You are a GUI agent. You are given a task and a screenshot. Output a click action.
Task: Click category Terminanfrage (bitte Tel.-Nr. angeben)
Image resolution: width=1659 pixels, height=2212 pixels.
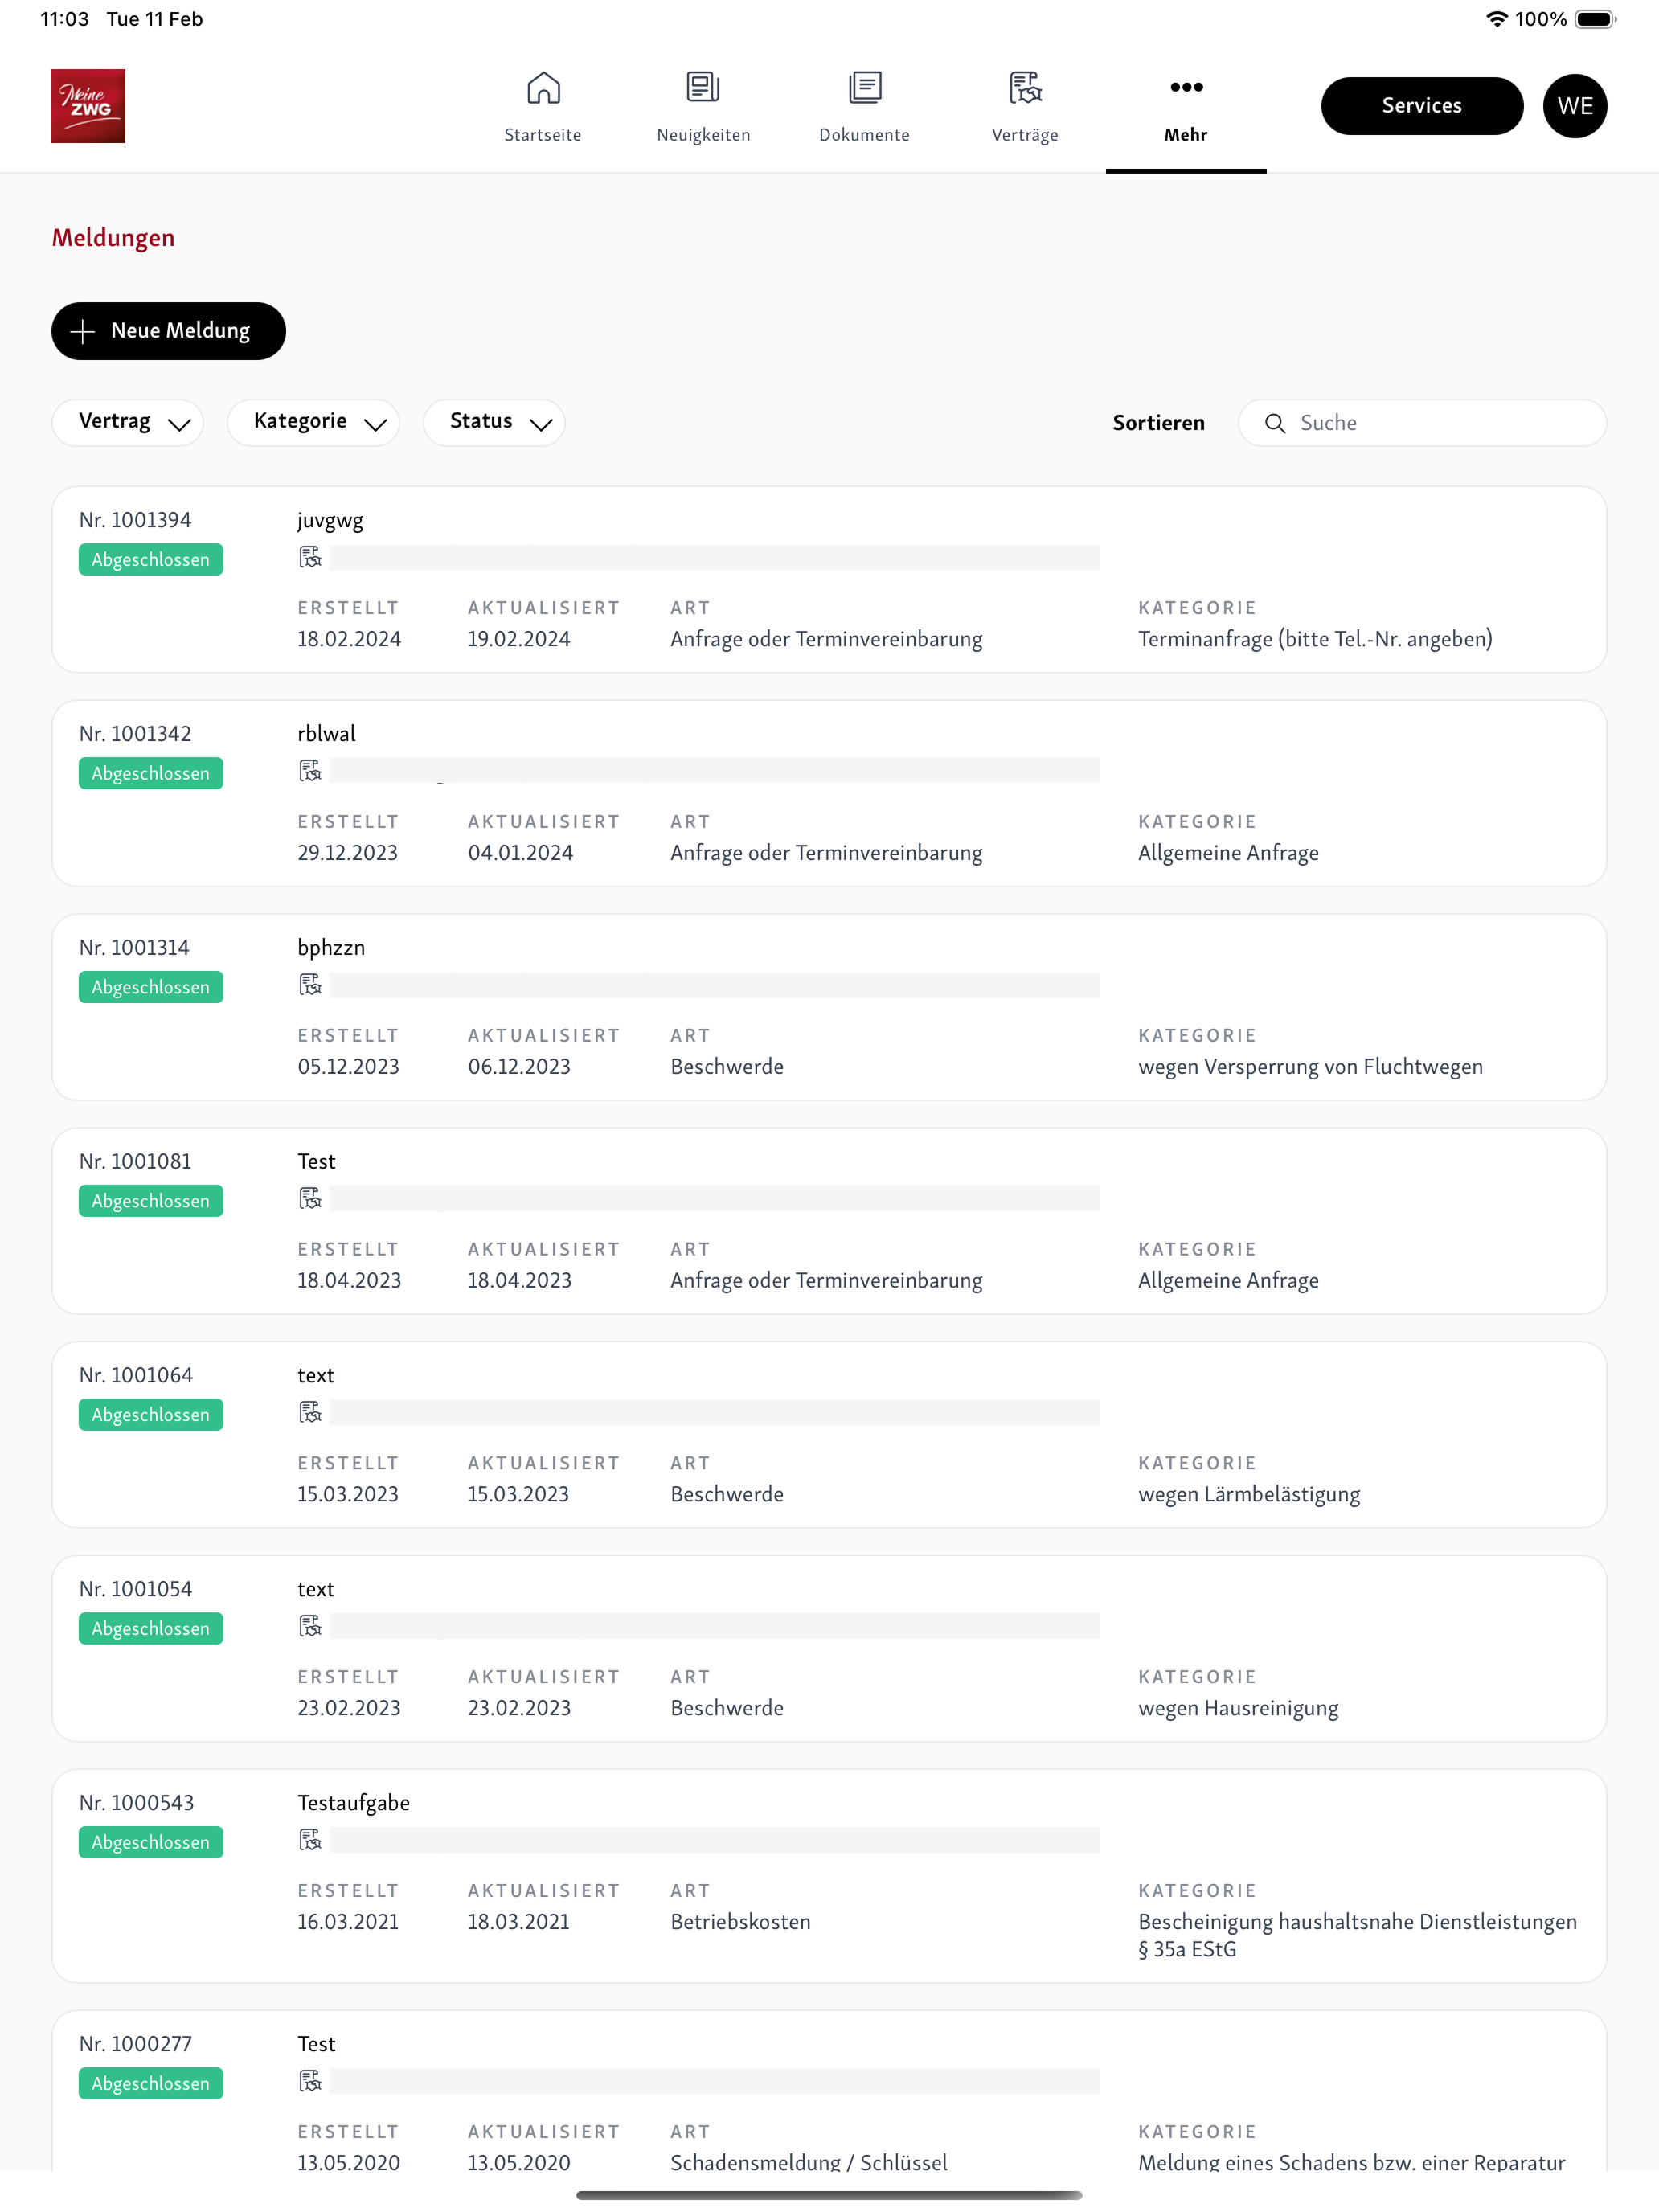[1315, 639]
